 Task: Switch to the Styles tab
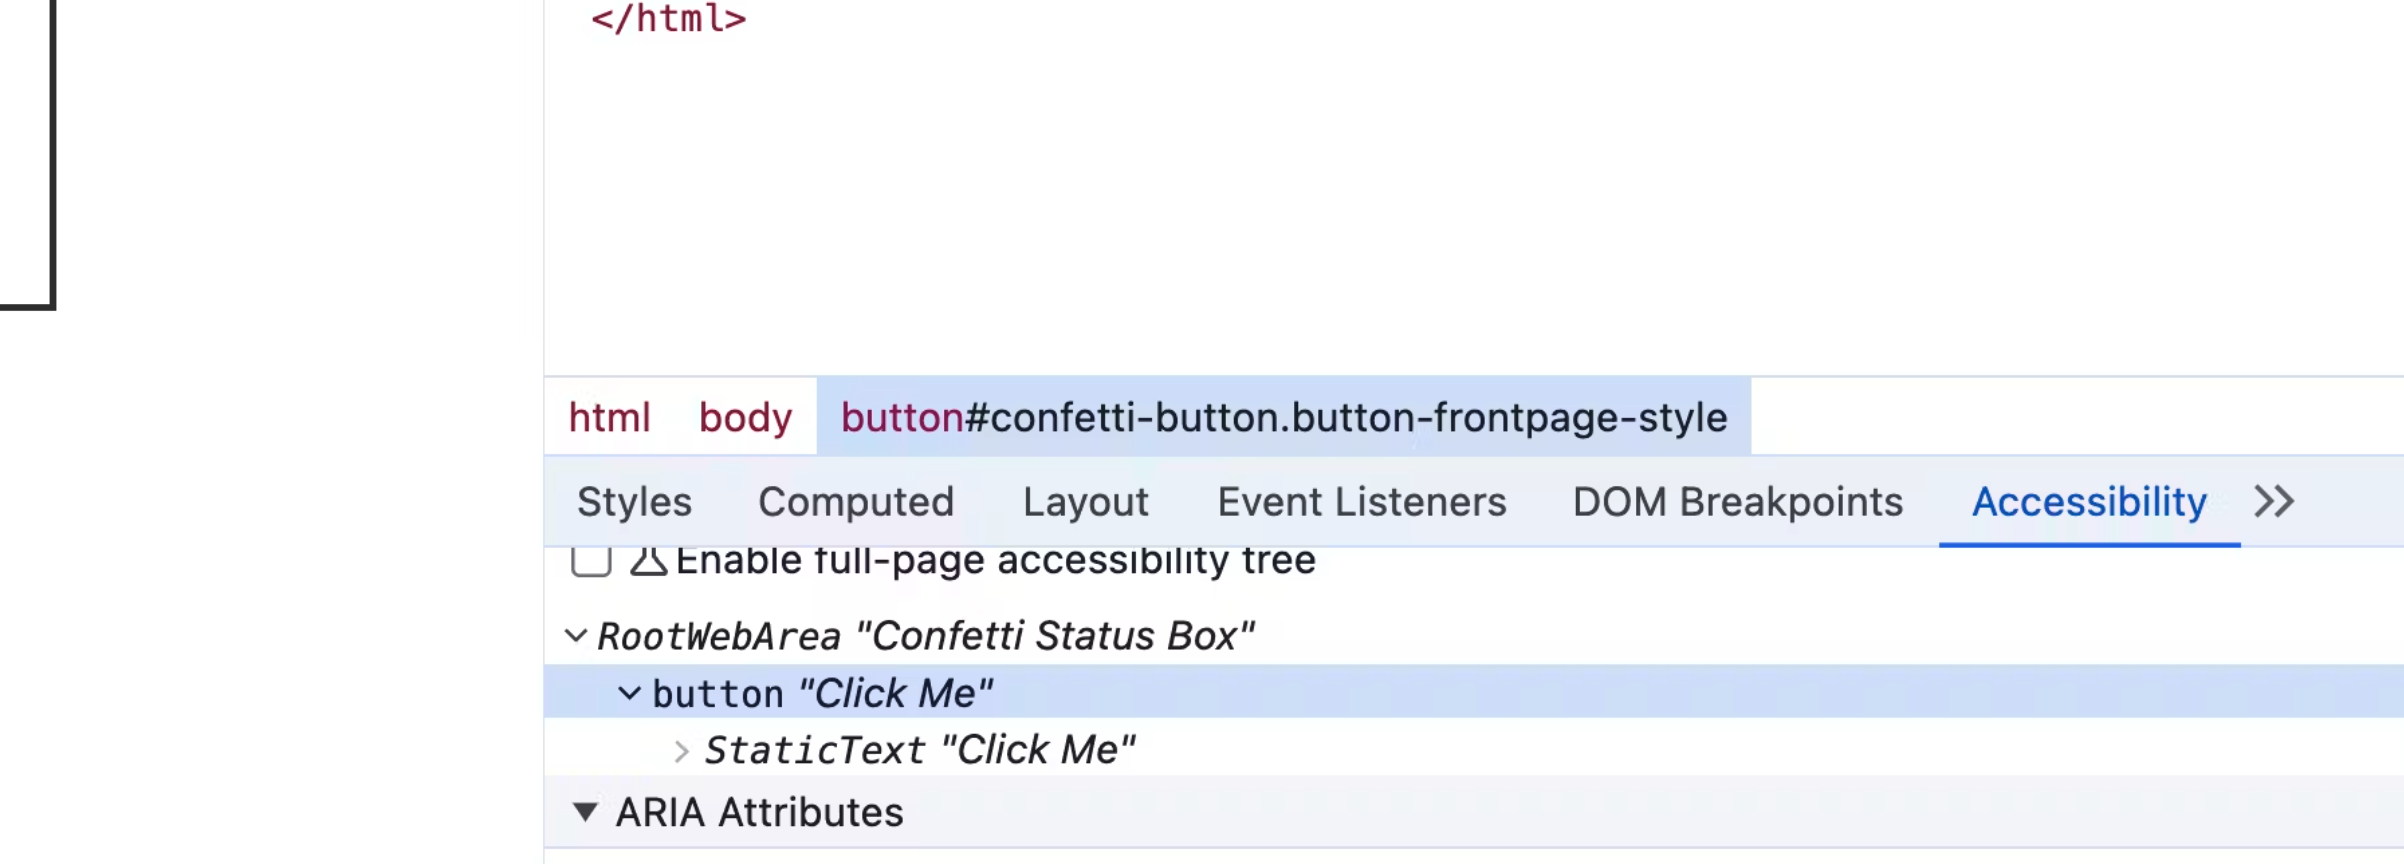[634, 501]
